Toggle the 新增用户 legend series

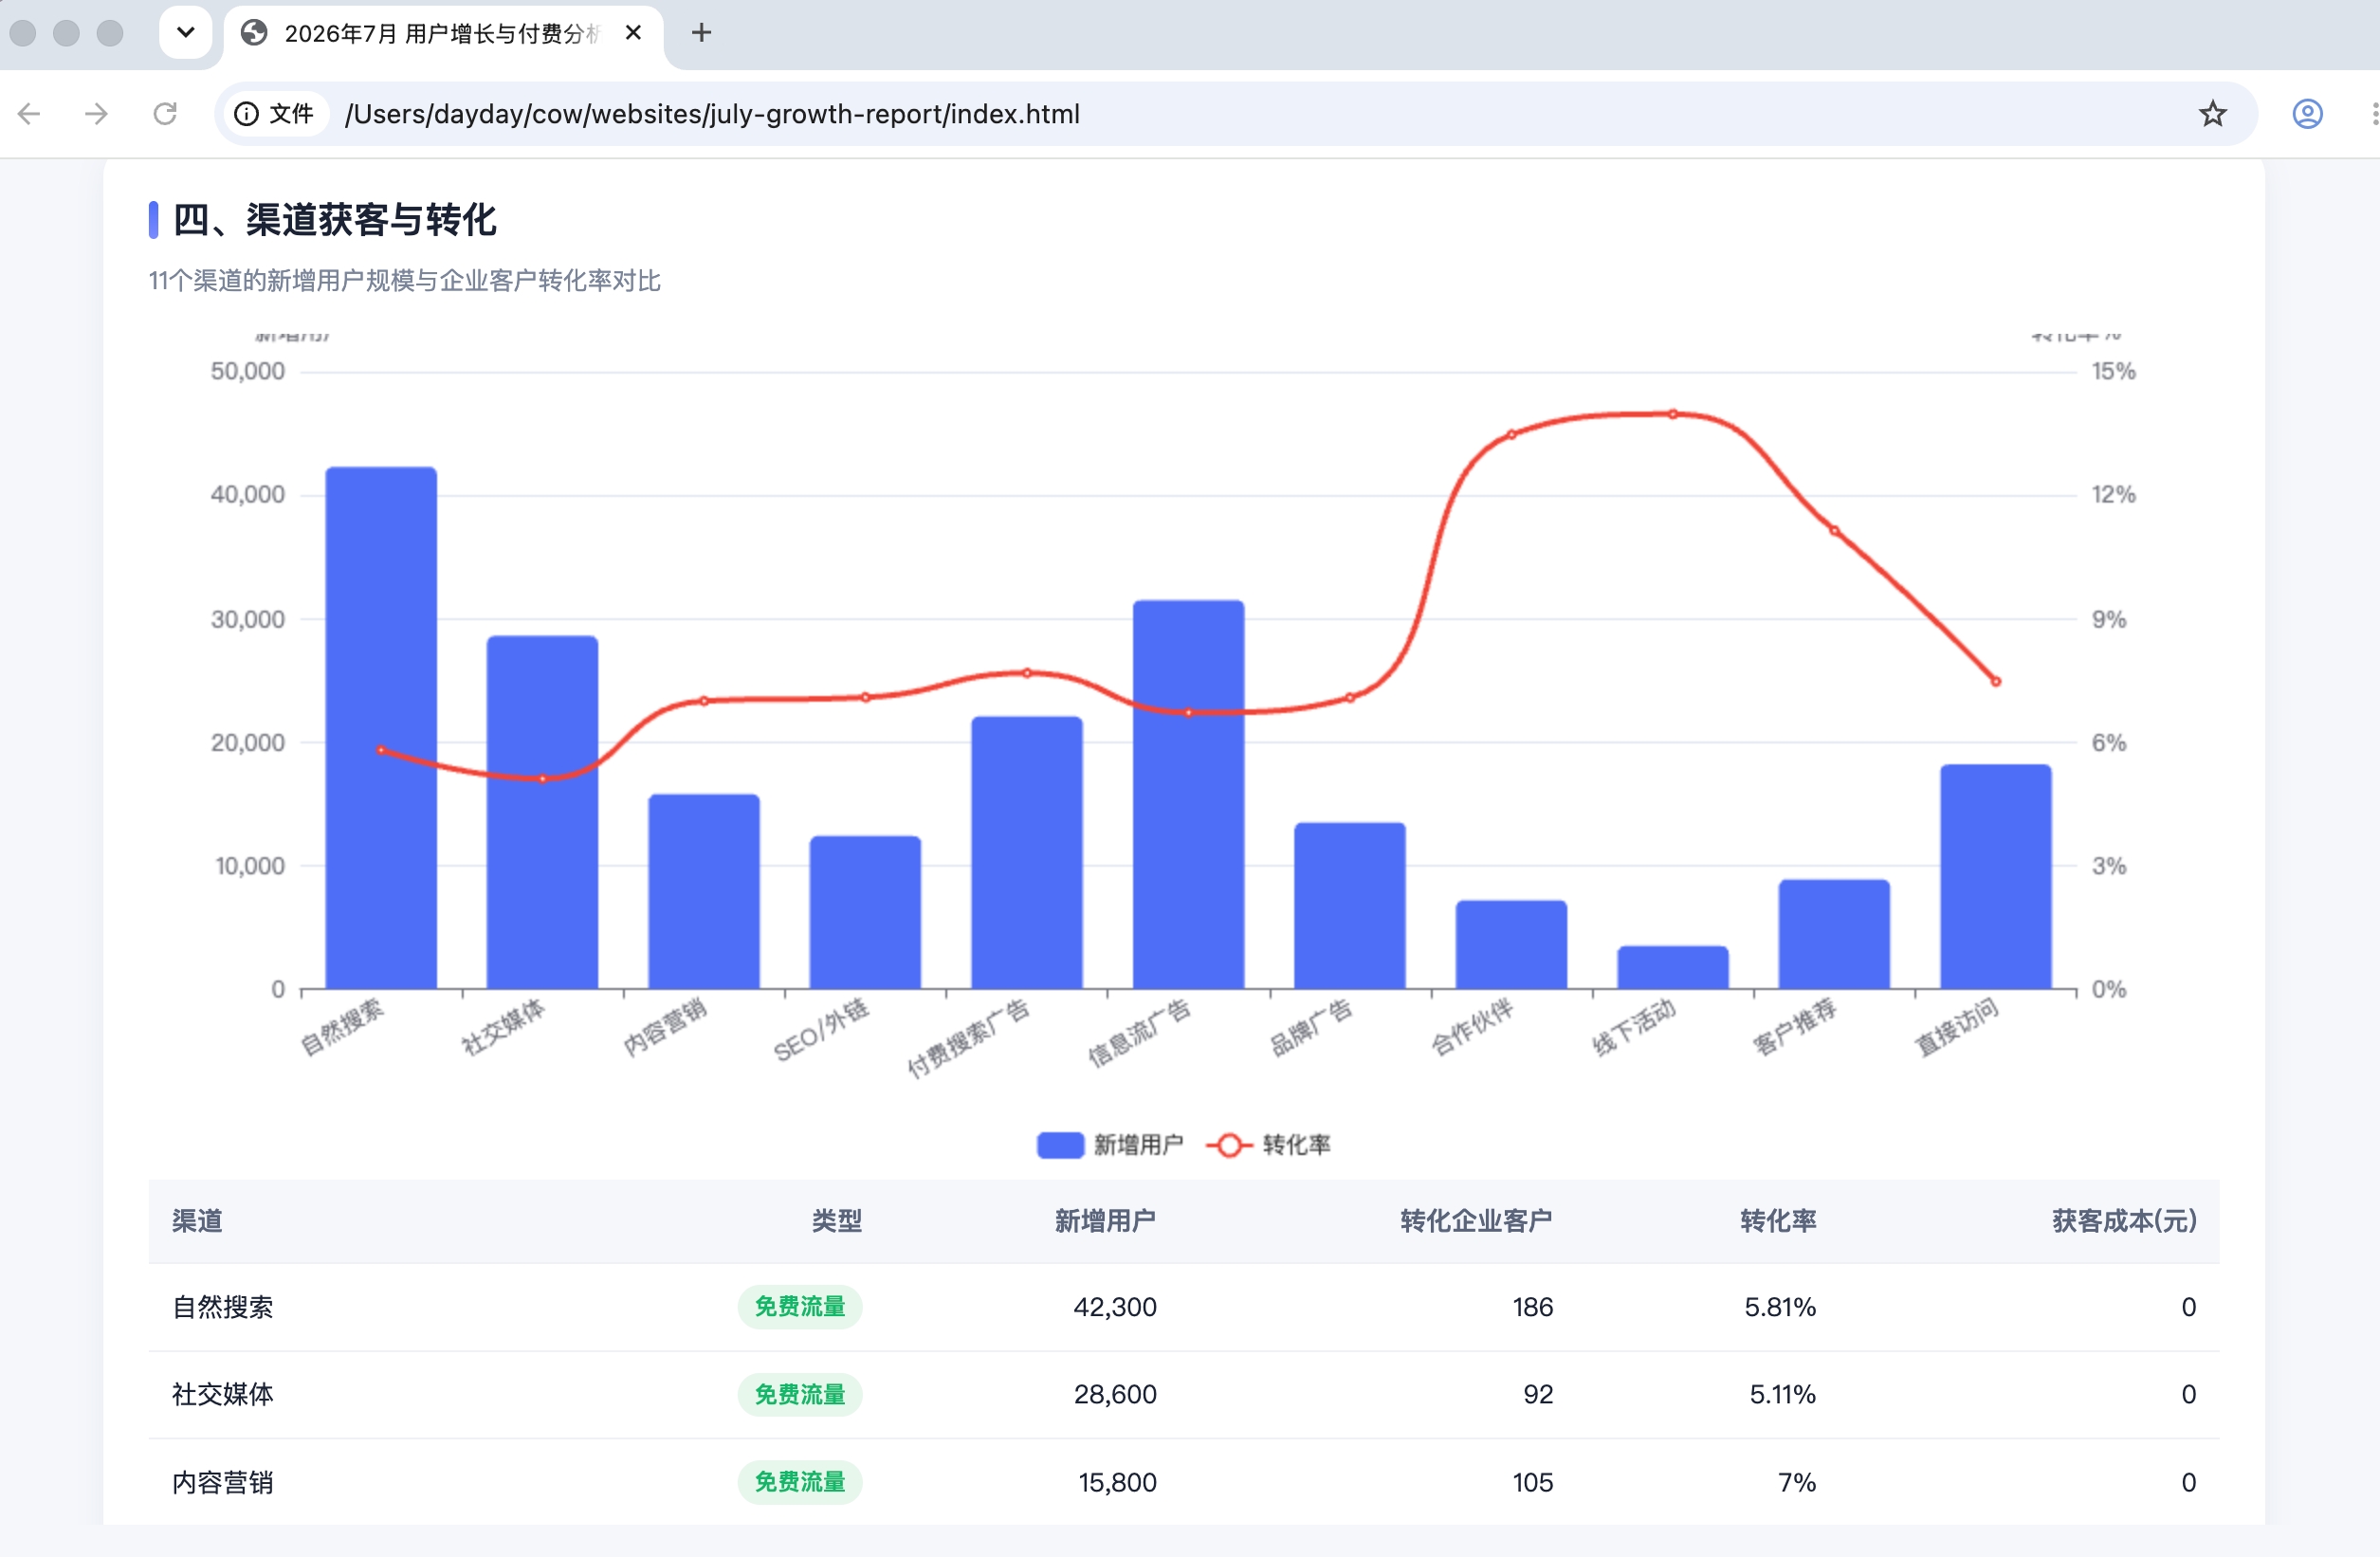coord(1110,1145)
